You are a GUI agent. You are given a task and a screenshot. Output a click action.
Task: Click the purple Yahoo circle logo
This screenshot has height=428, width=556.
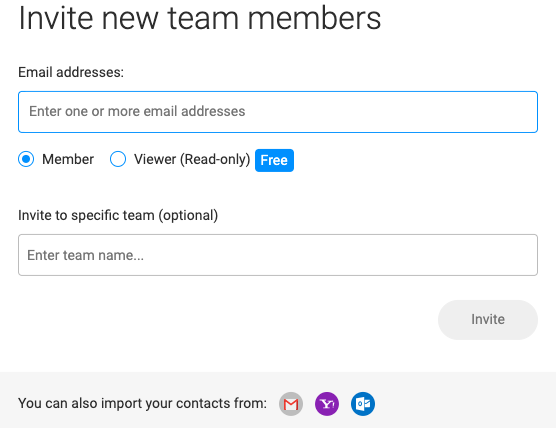(327, 404)
